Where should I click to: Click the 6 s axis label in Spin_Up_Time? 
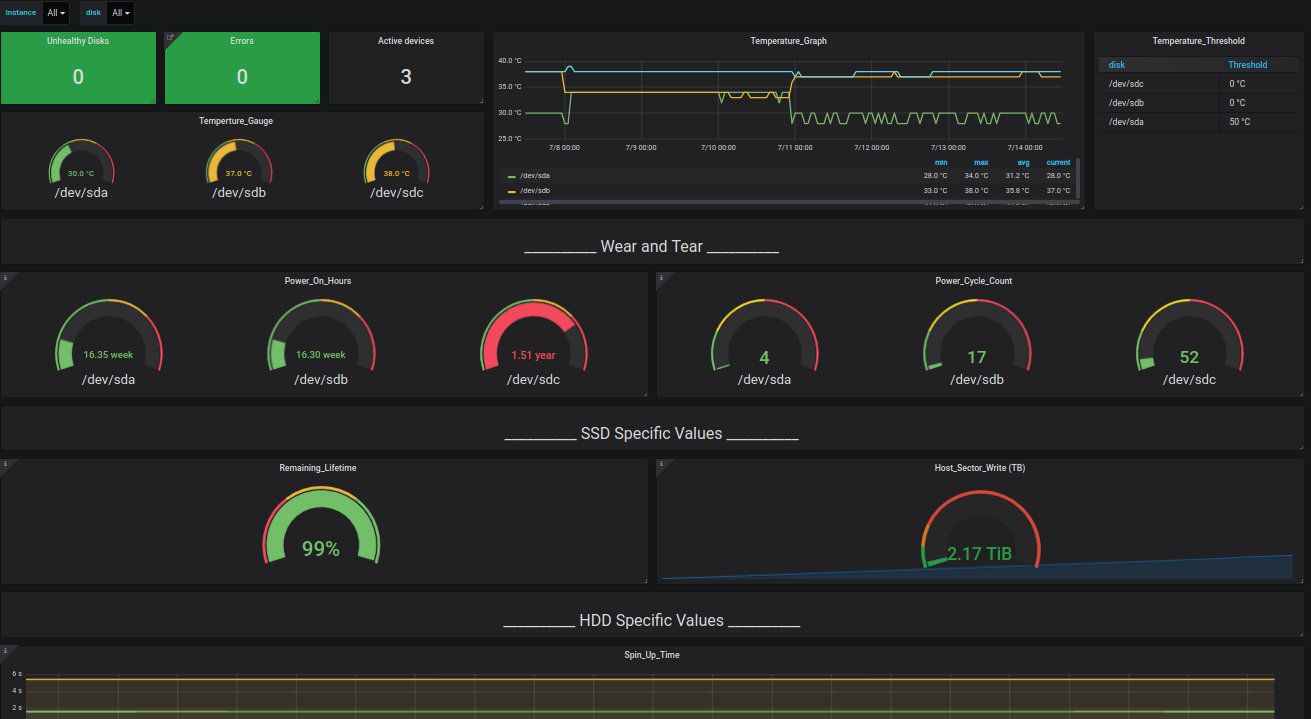click(x=17, y=674)
